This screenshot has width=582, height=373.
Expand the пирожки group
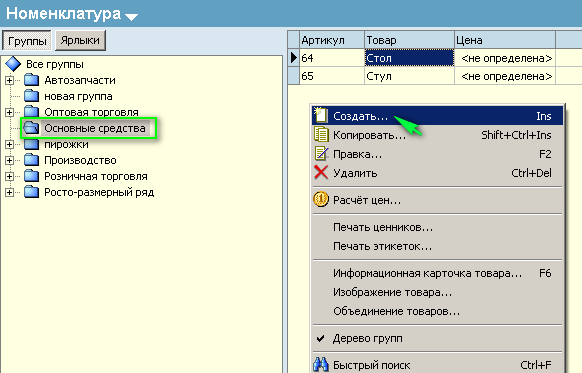[x=9, y=144]
